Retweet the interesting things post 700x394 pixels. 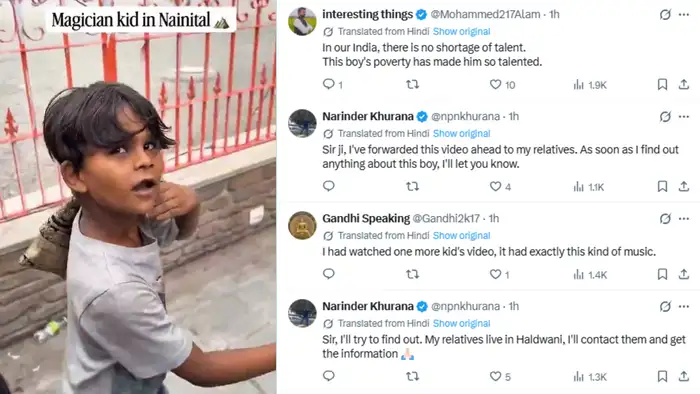point(412,84)
